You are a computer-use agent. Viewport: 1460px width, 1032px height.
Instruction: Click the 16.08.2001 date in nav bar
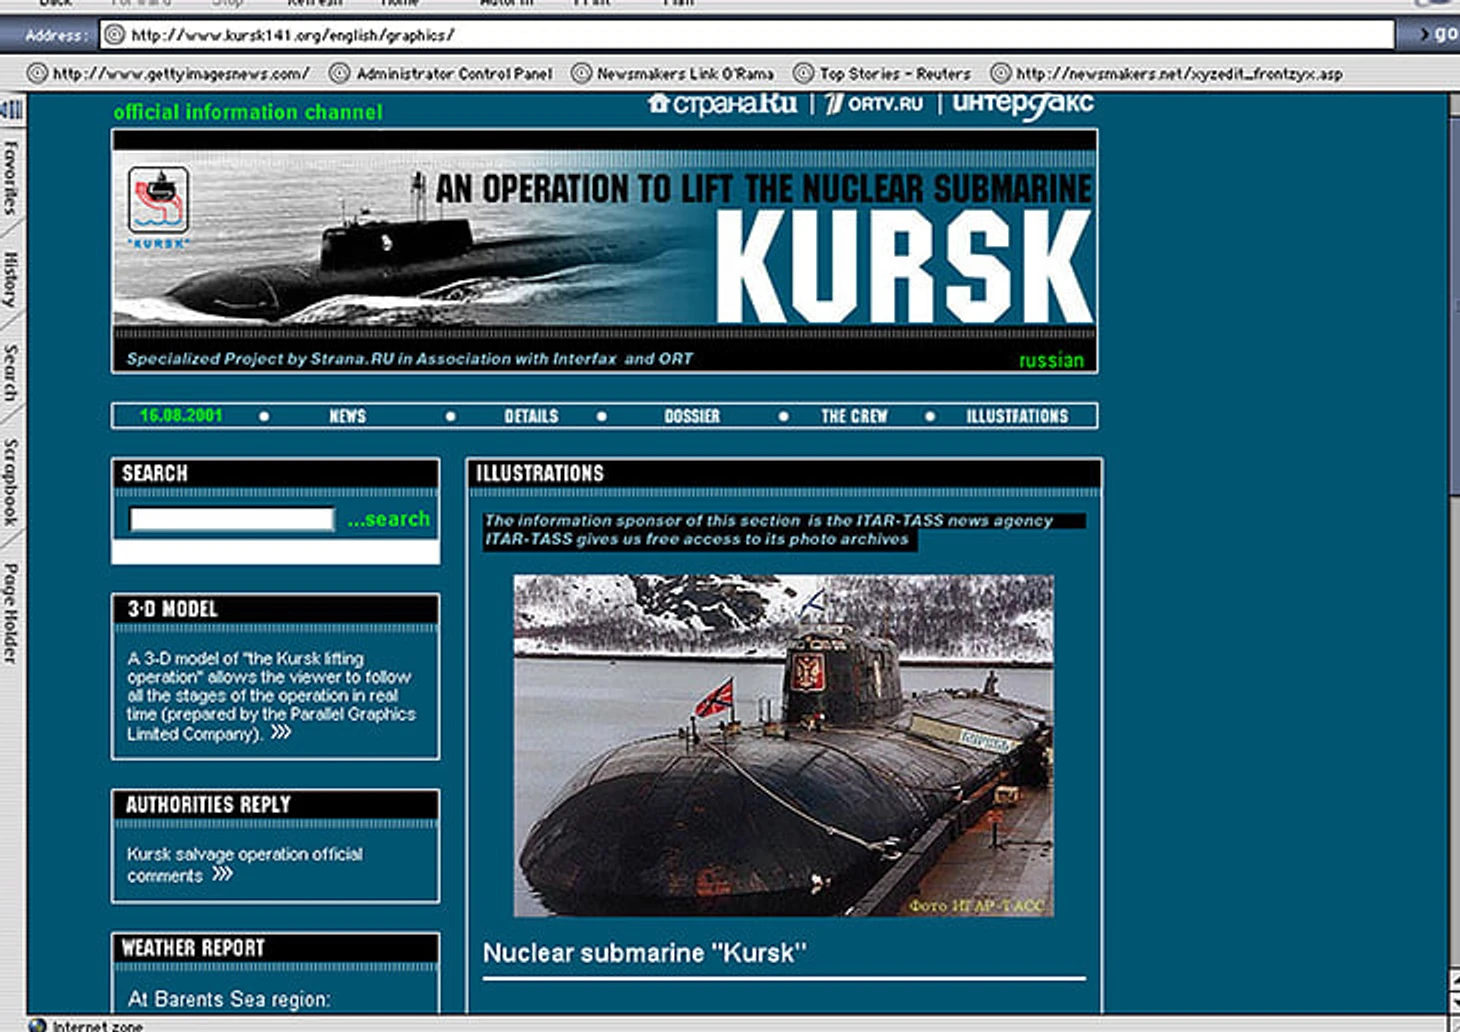click(x=181, y=415)
